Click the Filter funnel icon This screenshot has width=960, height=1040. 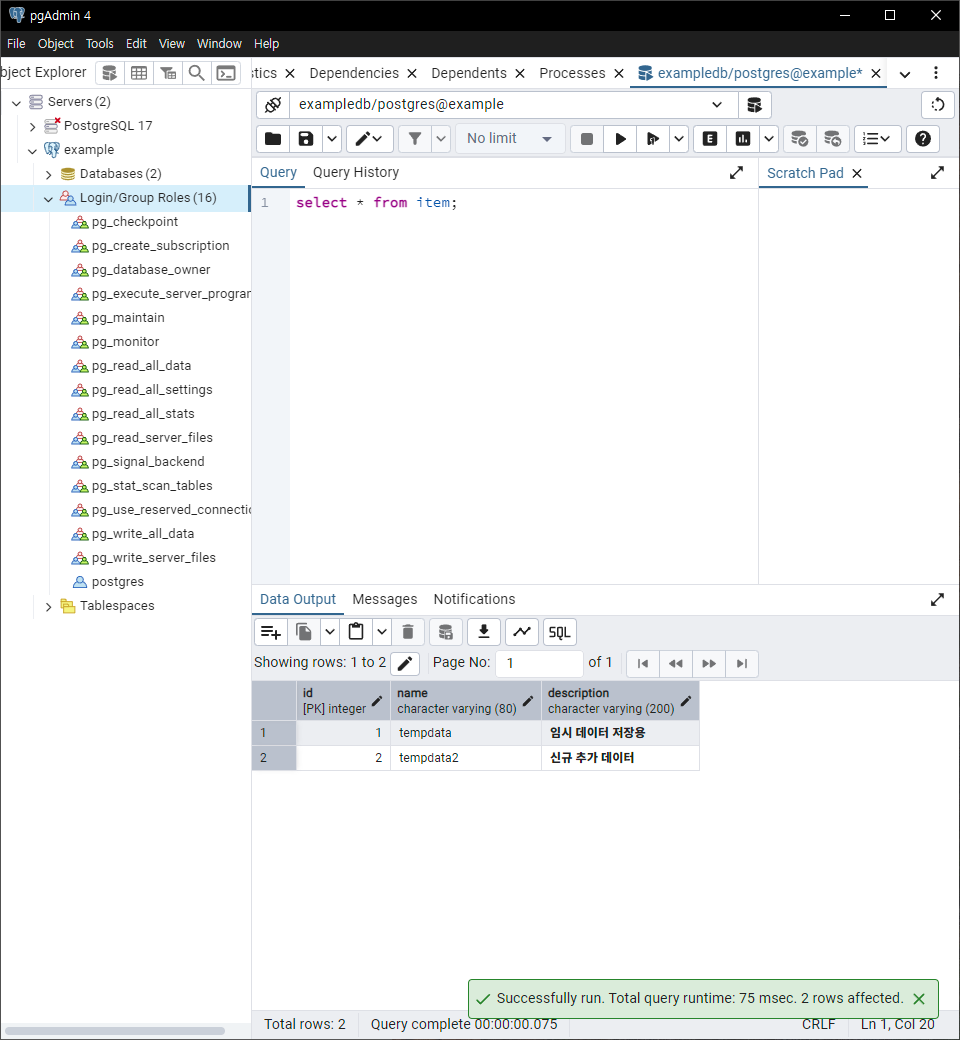point(415,139)
